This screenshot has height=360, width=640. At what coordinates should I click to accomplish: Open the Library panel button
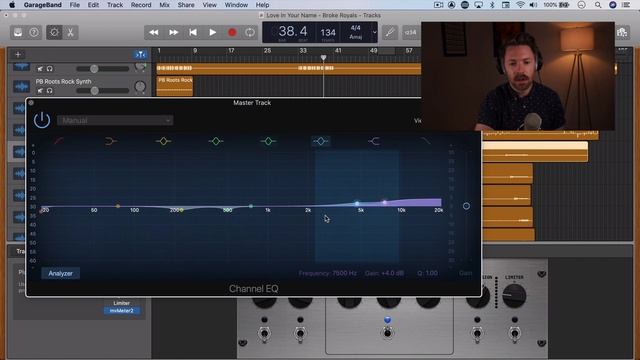18,32
